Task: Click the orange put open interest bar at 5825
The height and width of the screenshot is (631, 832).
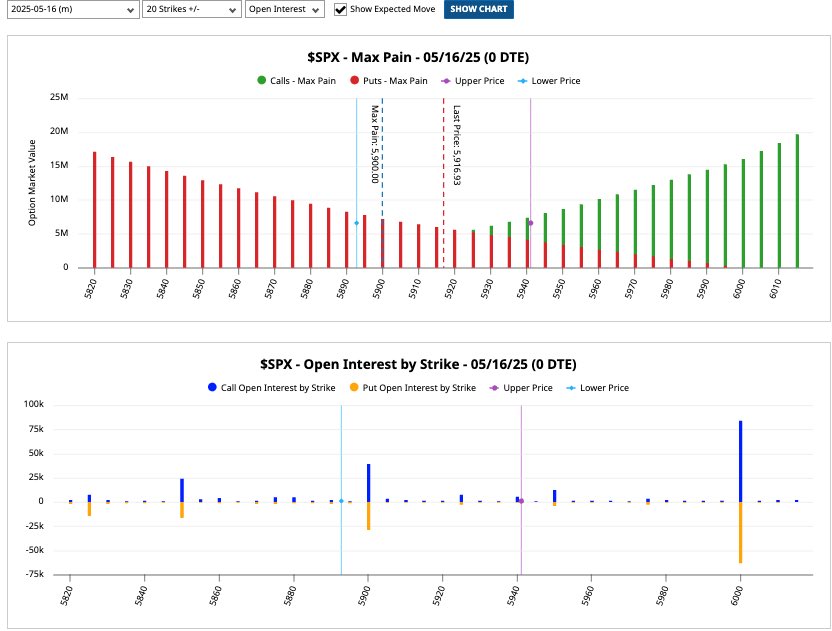Action: (x=89, y=509)
